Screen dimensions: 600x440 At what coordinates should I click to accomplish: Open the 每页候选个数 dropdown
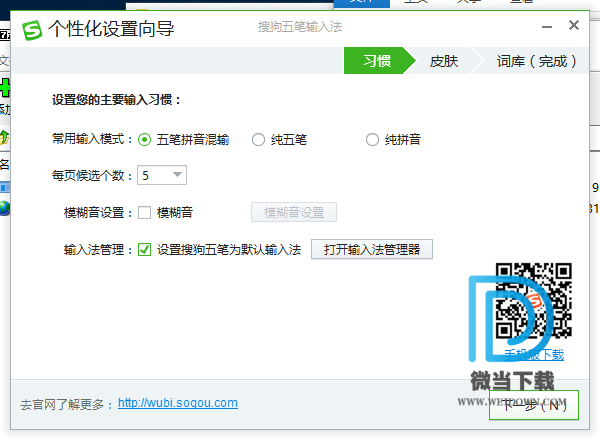162,175
